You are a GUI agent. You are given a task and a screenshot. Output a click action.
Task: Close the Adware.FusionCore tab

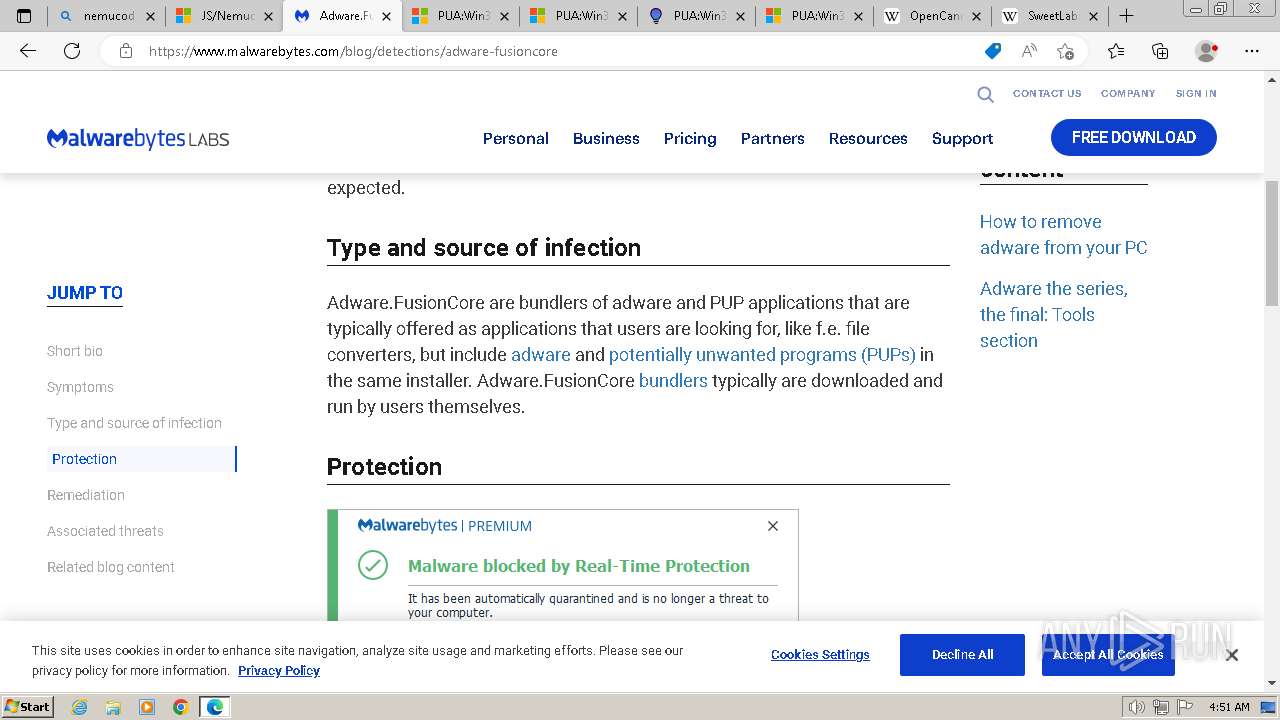point(386,16)
